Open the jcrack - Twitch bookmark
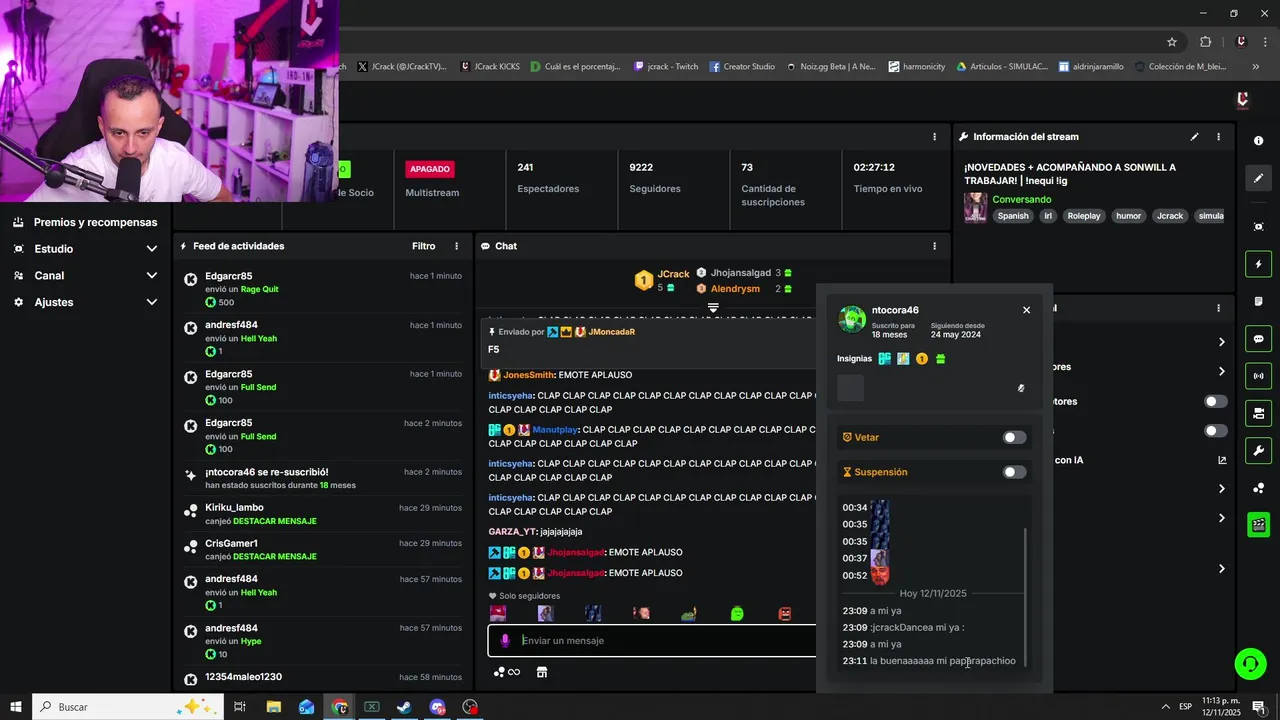The image size is (1280, 720). [666, 67]
